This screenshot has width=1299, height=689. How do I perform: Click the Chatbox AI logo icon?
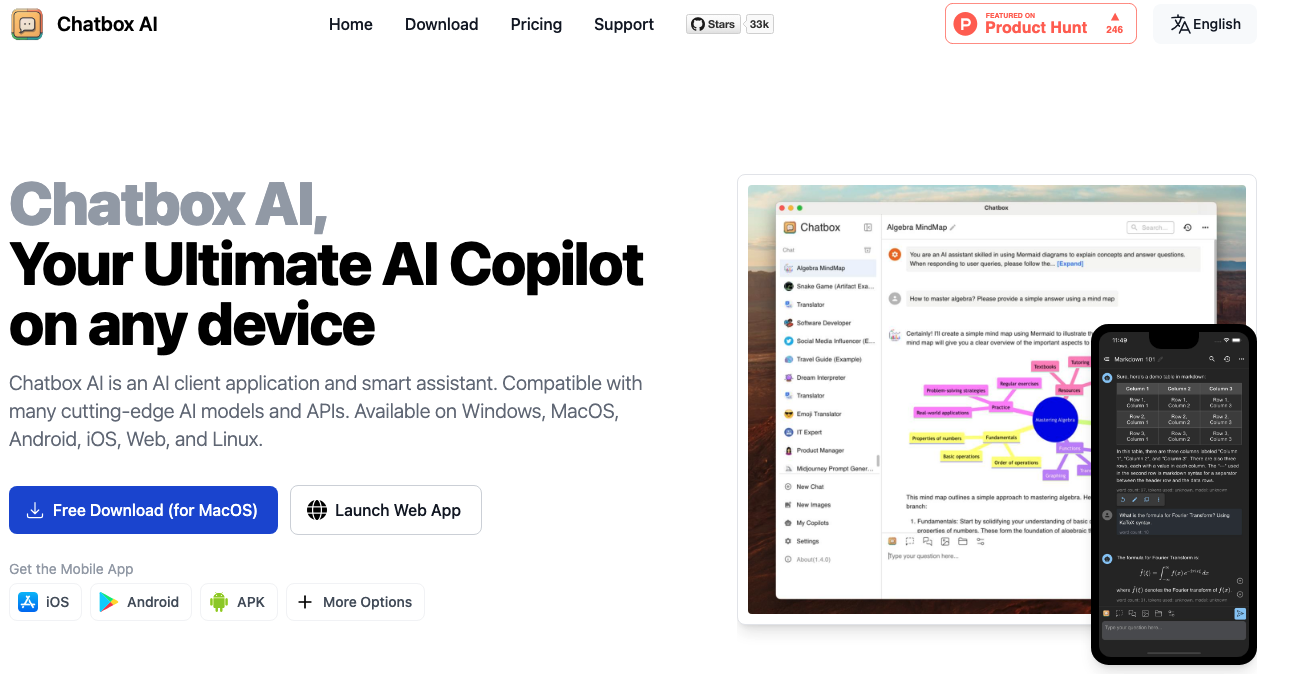click(x=27, y=24)
